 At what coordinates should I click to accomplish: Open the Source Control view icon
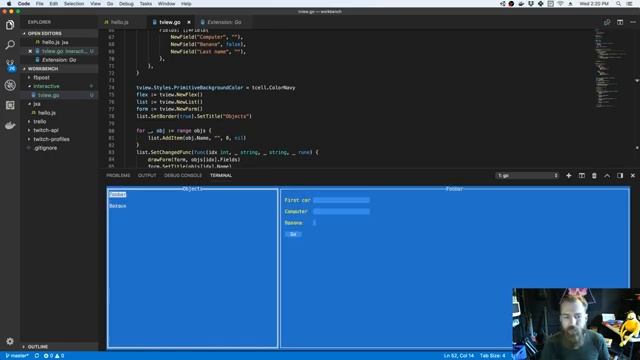point(10,65)
